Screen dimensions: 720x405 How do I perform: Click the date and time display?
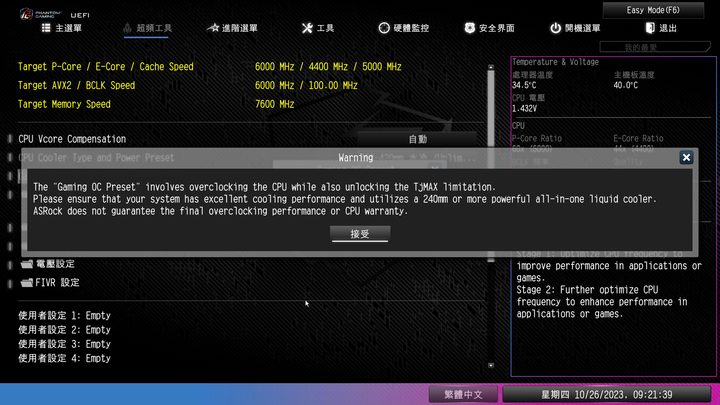coord(607,394)
